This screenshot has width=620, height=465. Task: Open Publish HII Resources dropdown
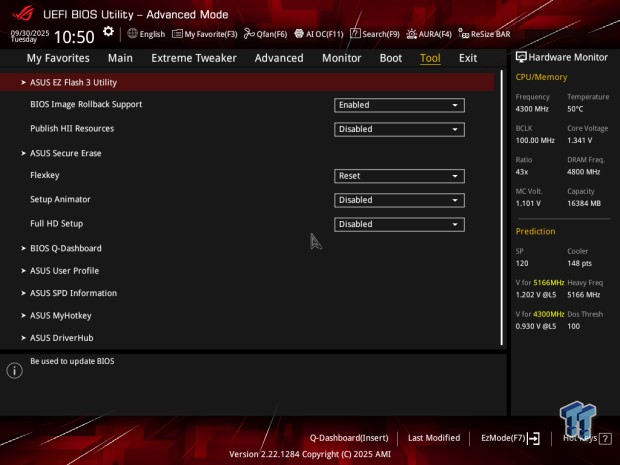click(x=399, y=129)
